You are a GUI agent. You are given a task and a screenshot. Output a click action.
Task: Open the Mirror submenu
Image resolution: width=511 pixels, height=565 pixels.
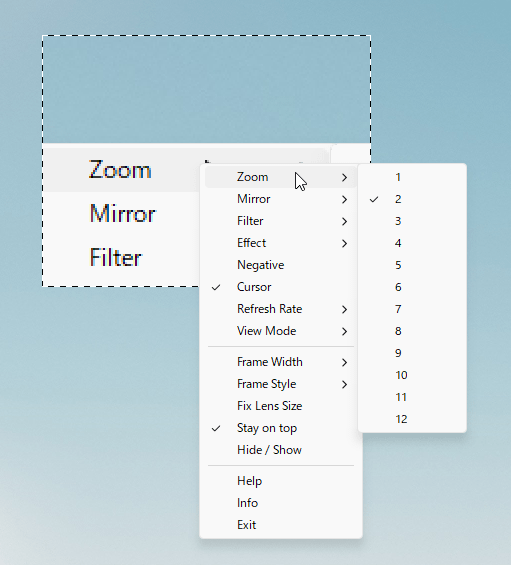281,199
